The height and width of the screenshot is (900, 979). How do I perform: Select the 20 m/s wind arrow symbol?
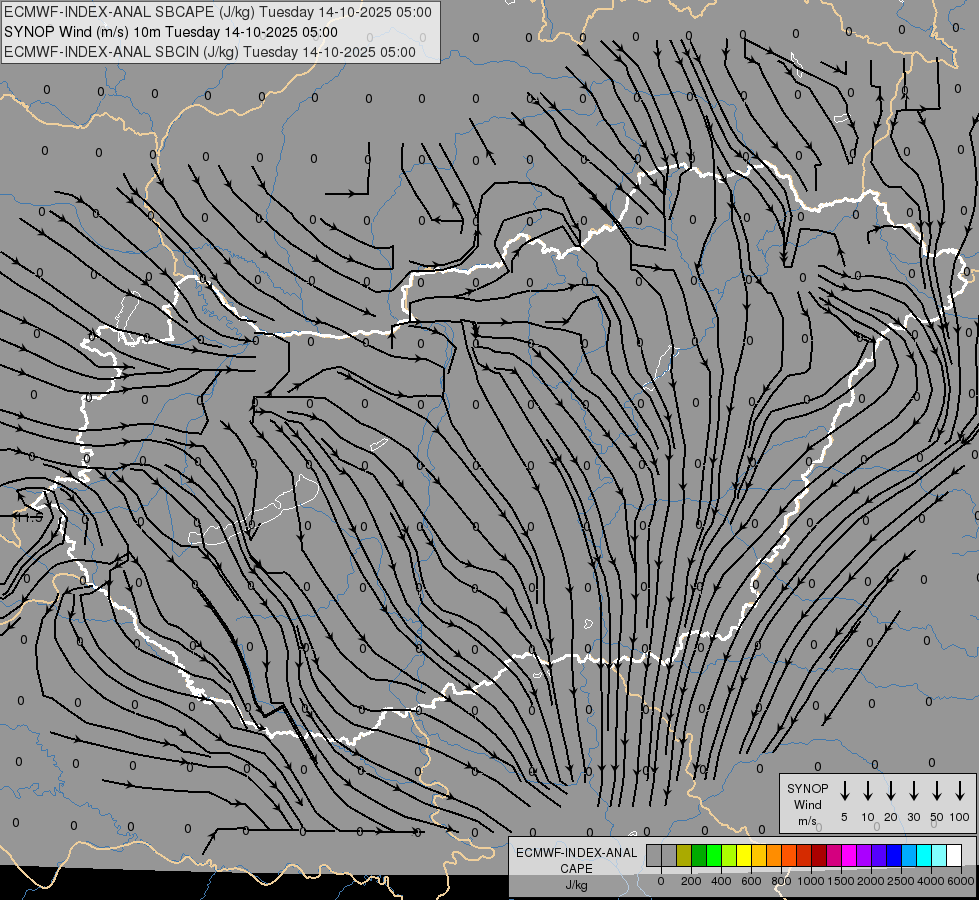(891, 791)
